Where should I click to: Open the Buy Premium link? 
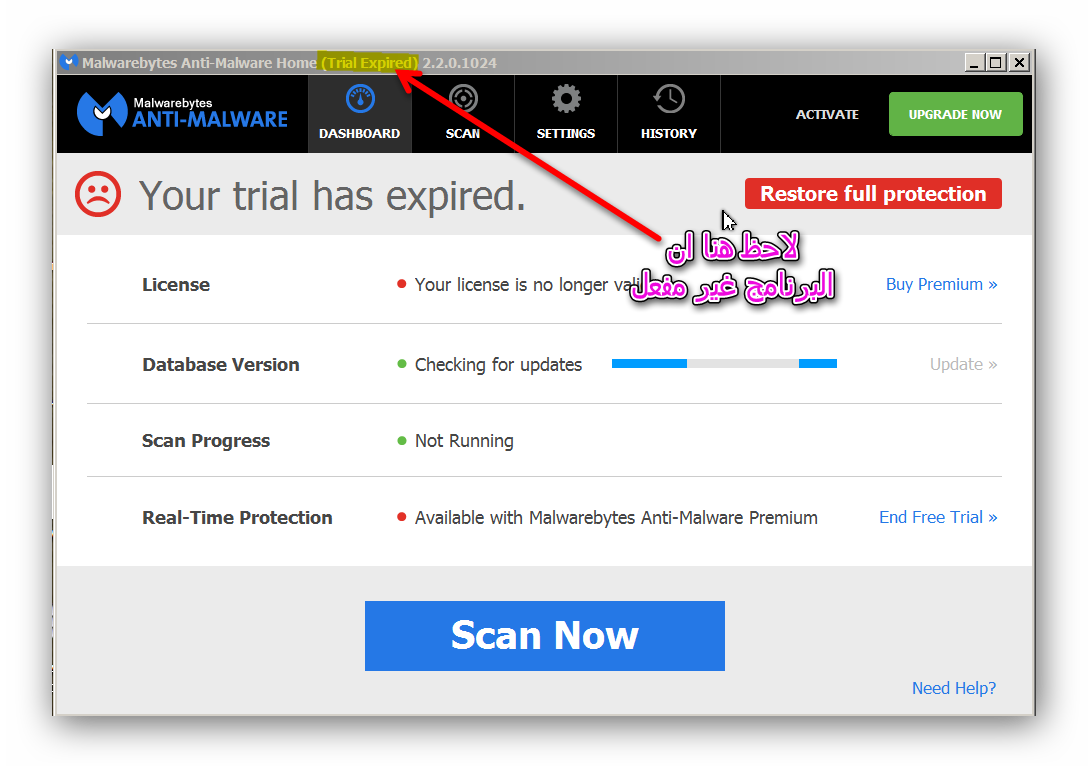(x=942, y=284)
